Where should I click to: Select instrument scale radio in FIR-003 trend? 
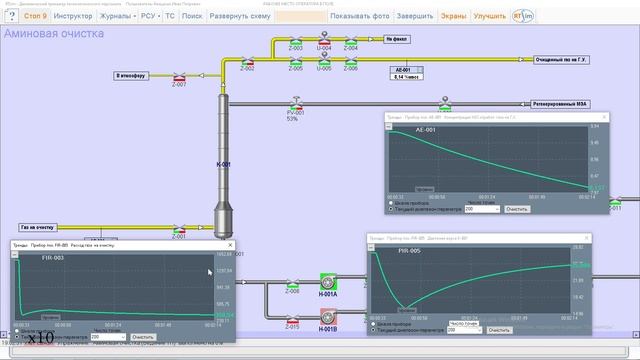tap(17, 331)
